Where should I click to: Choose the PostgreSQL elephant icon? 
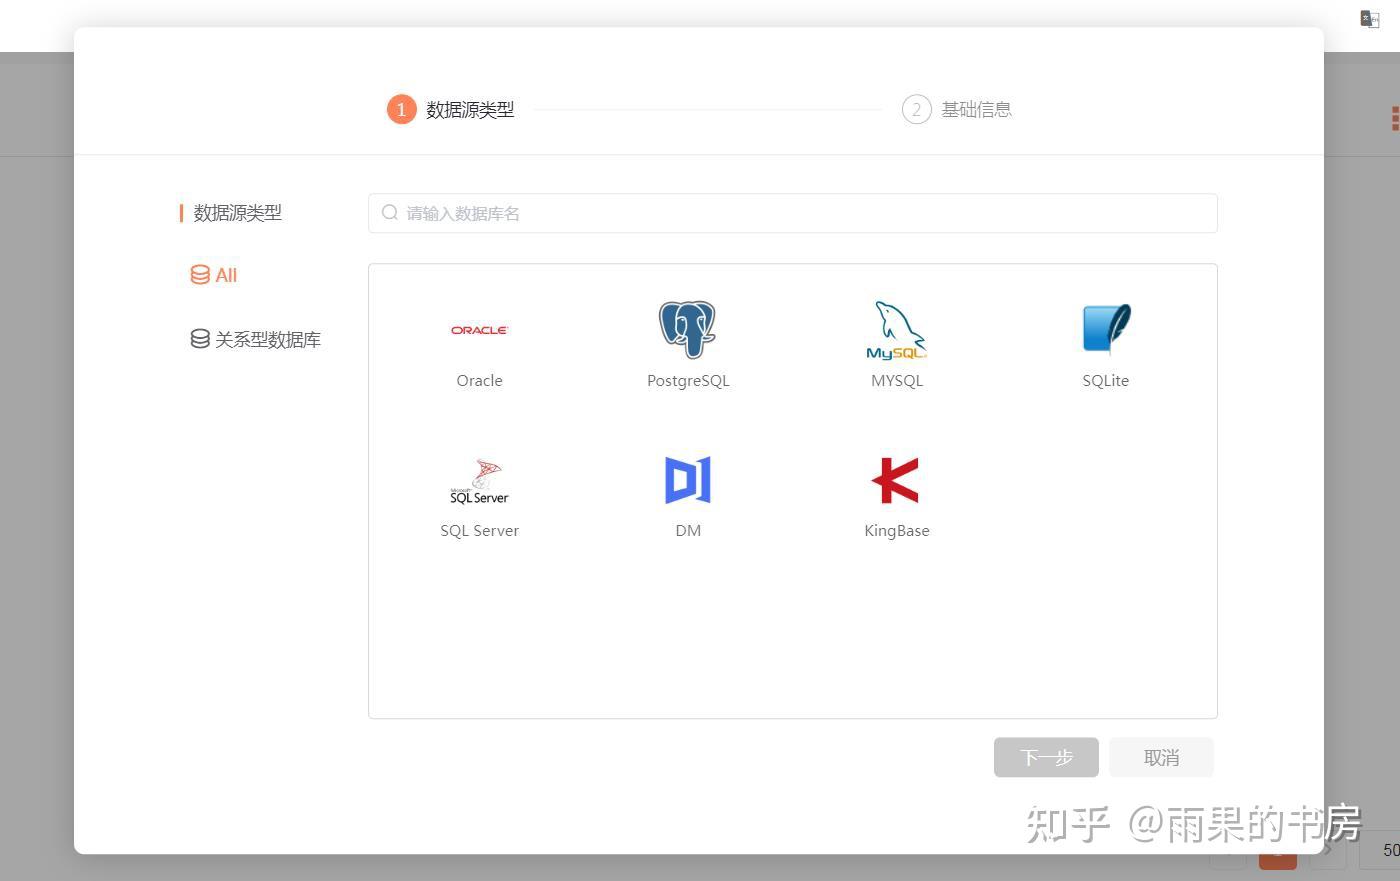point(688,329)
